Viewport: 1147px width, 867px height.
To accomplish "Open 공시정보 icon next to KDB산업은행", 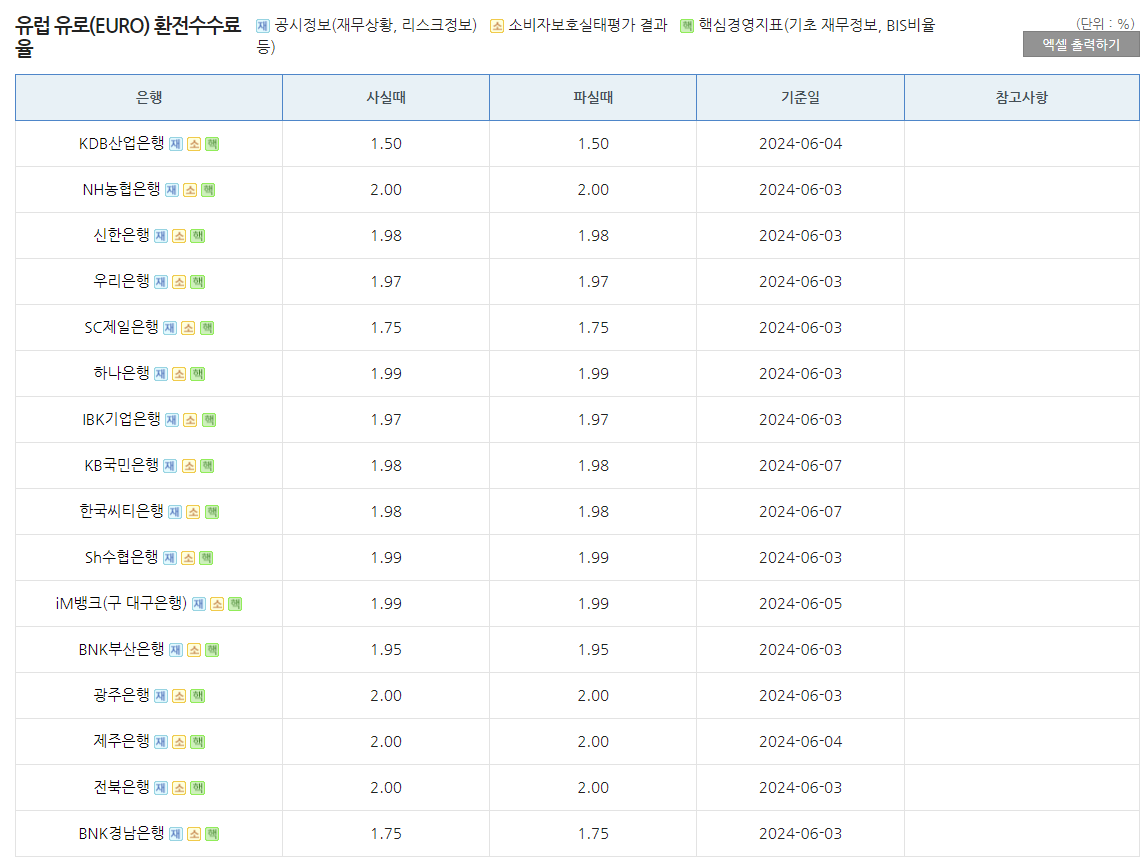I will click(x=176, y=144).
